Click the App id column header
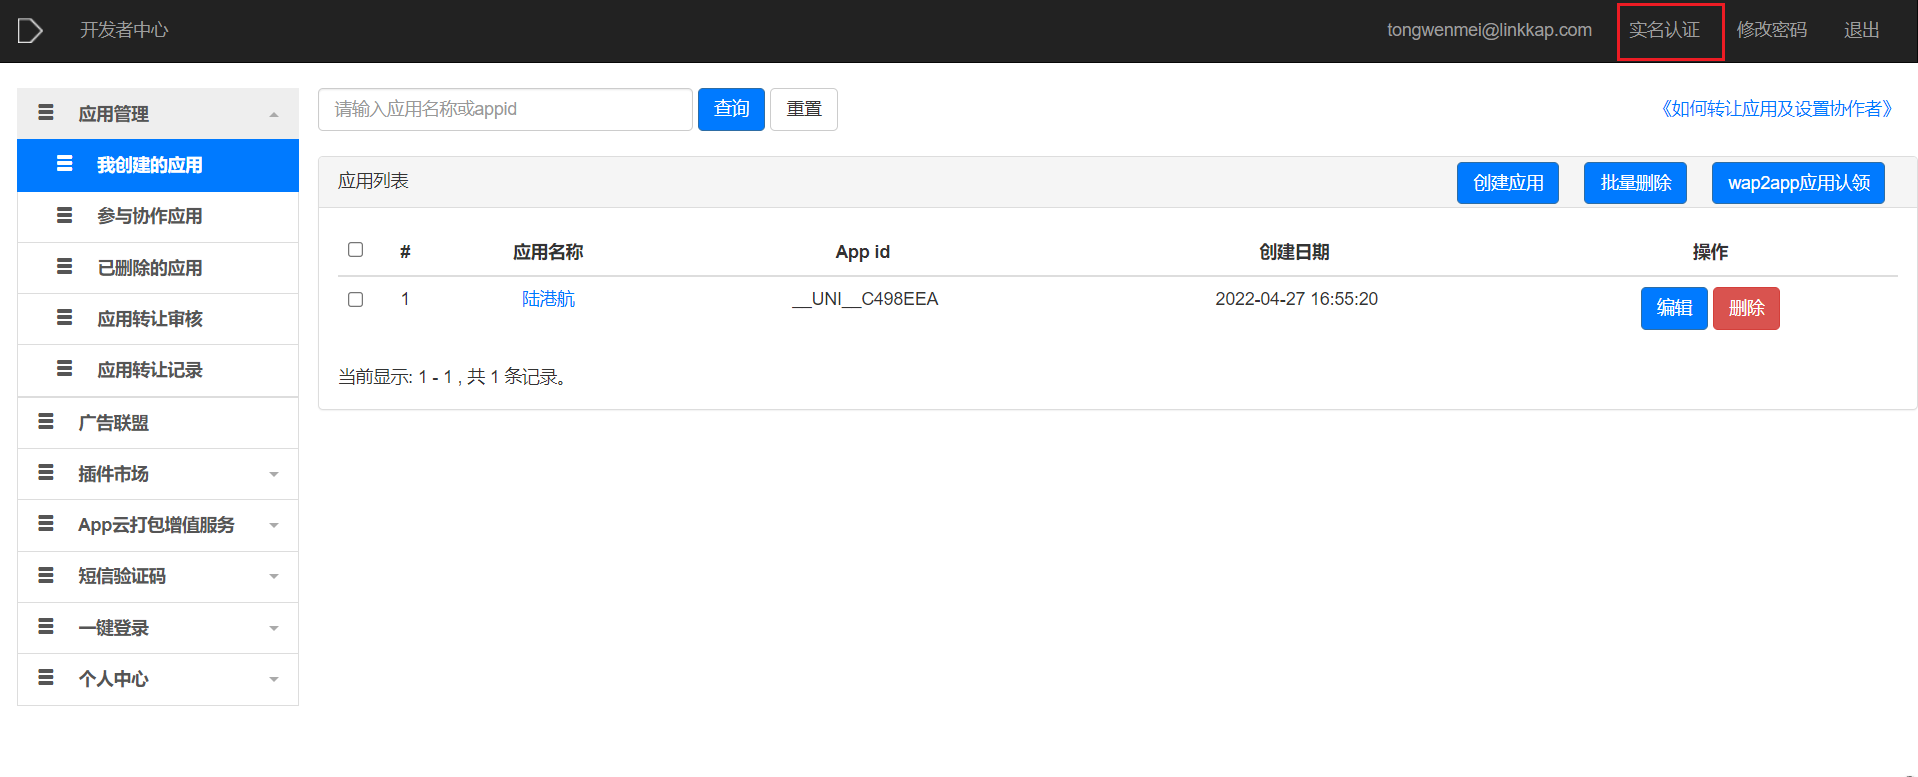The width and height of the screenshot is (1918, 777). coord(863,252)
